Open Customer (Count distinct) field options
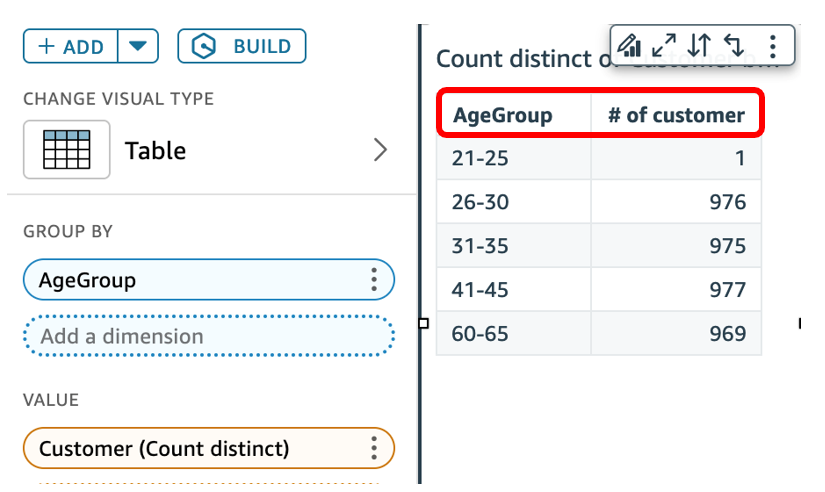The width and height of the screenshot is (825, 492). coord(374,448)
